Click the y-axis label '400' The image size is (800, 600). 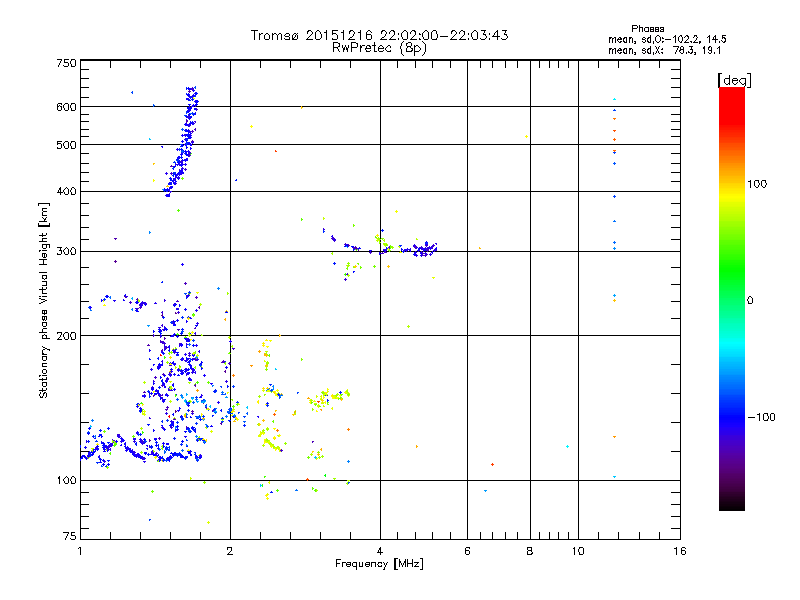point(66,192)
